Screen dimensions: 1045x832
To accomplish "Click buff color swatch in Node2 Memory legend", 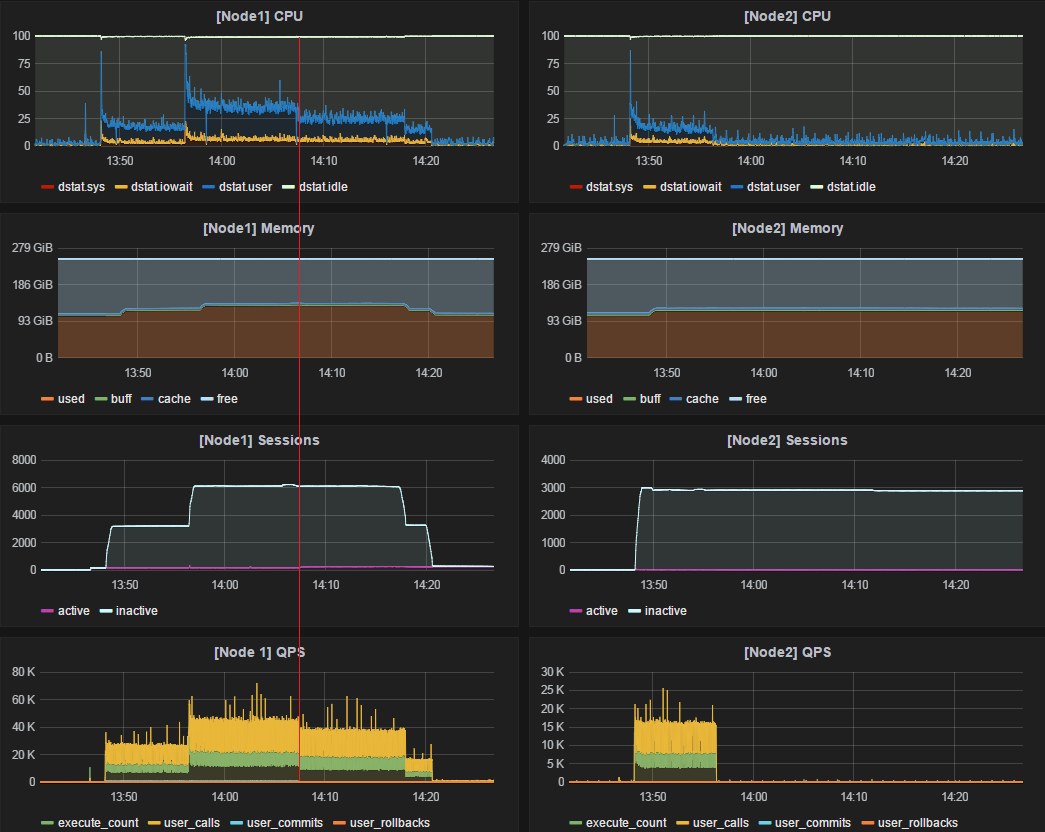I will [x=629, y=399].
